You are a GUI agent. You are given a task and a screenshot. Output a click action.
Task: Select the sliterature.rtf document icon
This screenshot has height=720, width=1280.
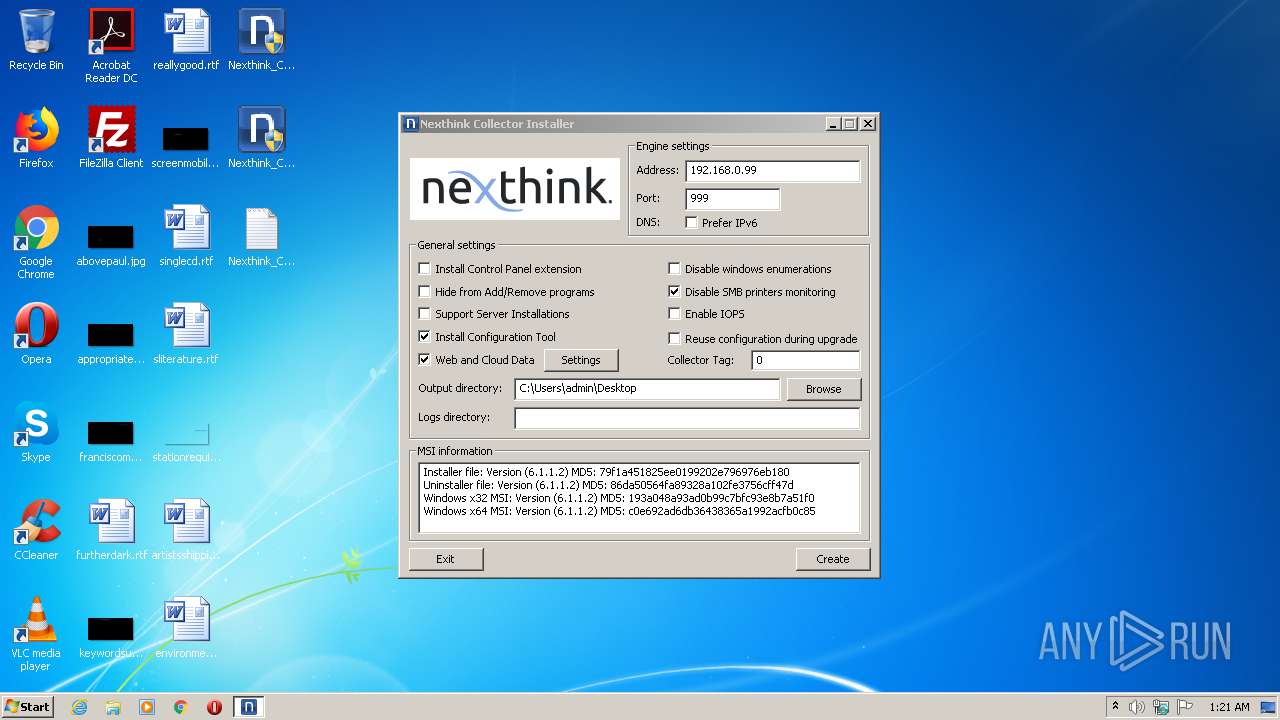coord(186,334)
